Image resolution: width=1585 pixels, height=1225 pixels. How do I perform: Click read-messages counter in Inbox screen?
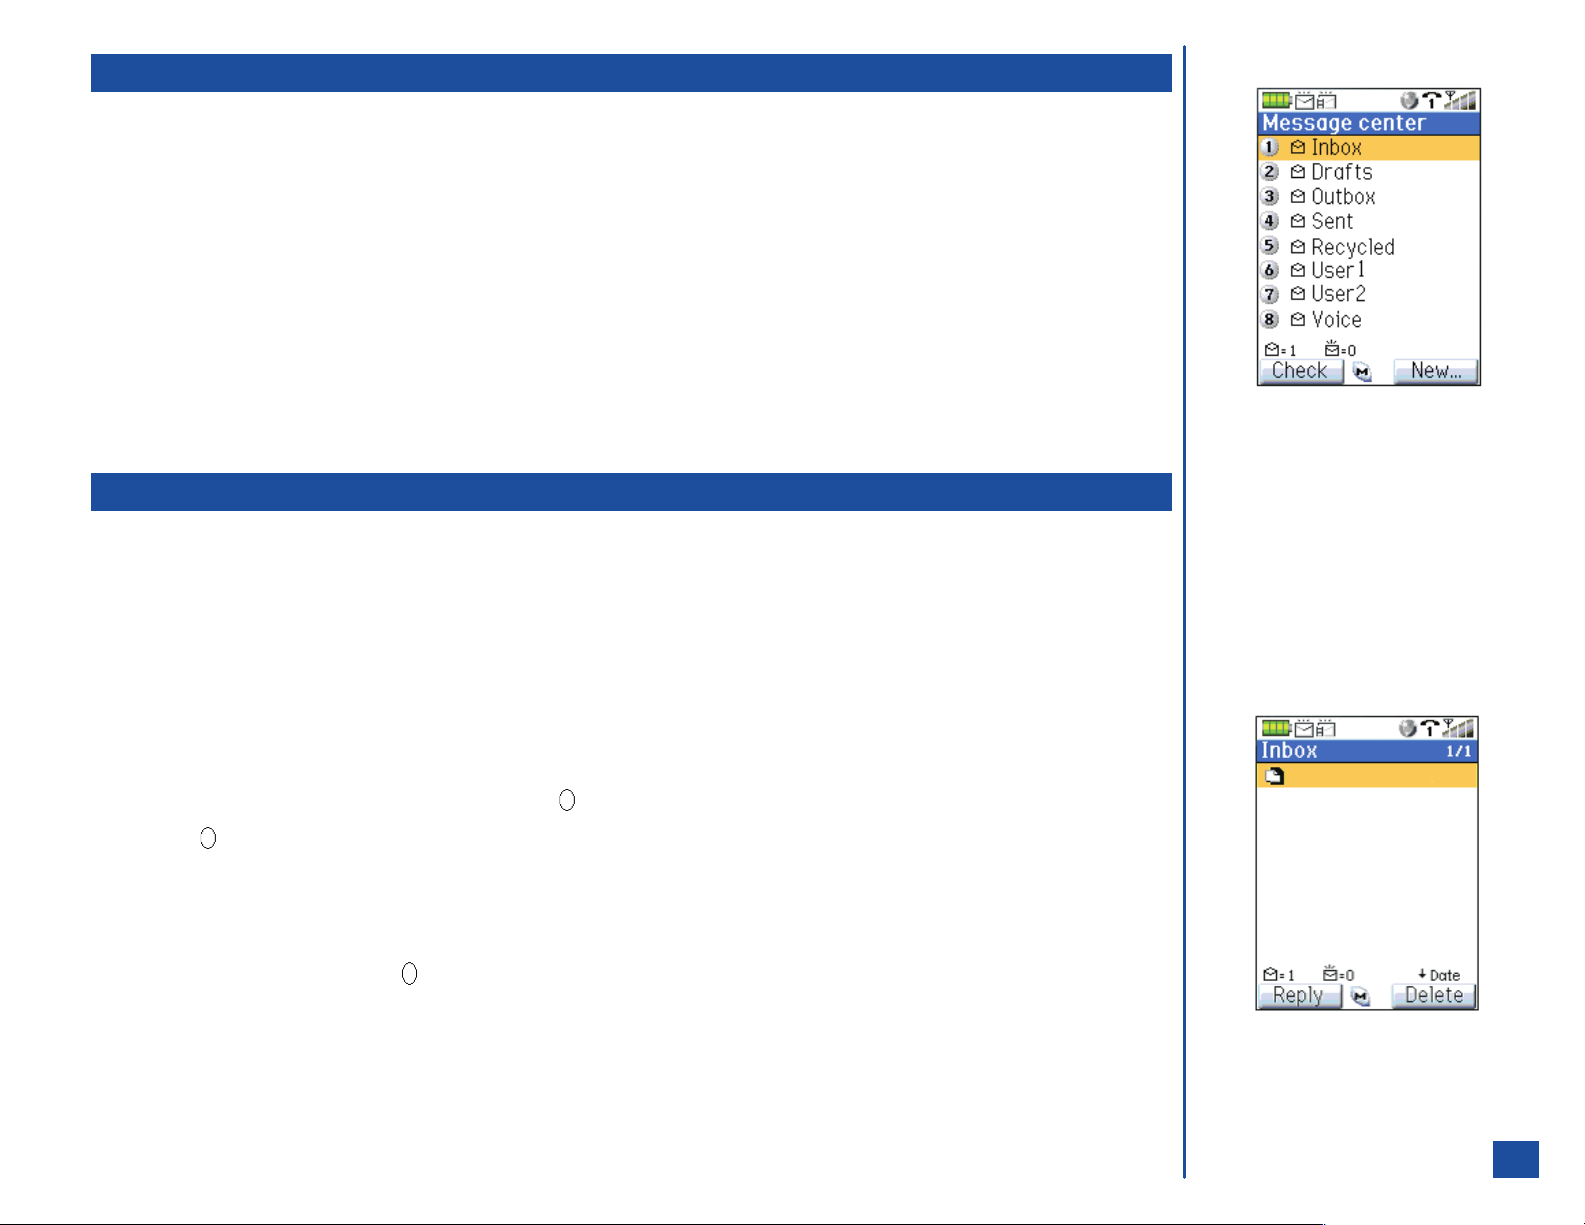[x=1279, y=975]
